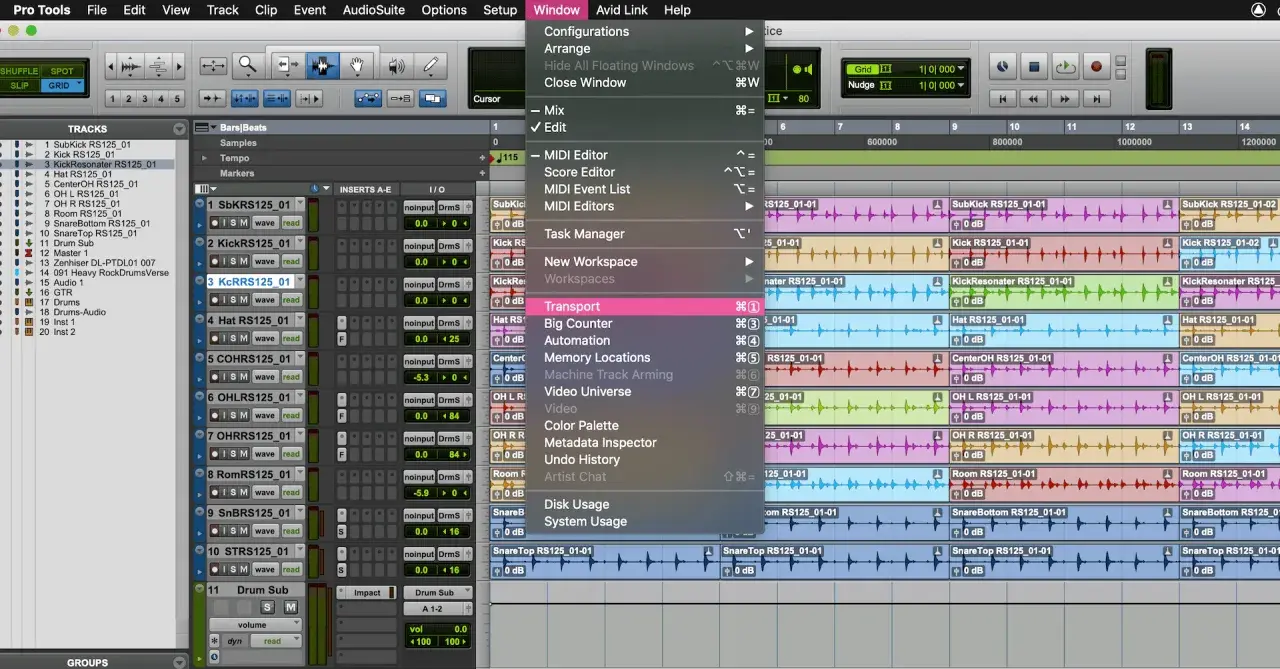This screenshot has width=1280, height=669.
Task: Open the AudioSuite menu
Action: 374,10
